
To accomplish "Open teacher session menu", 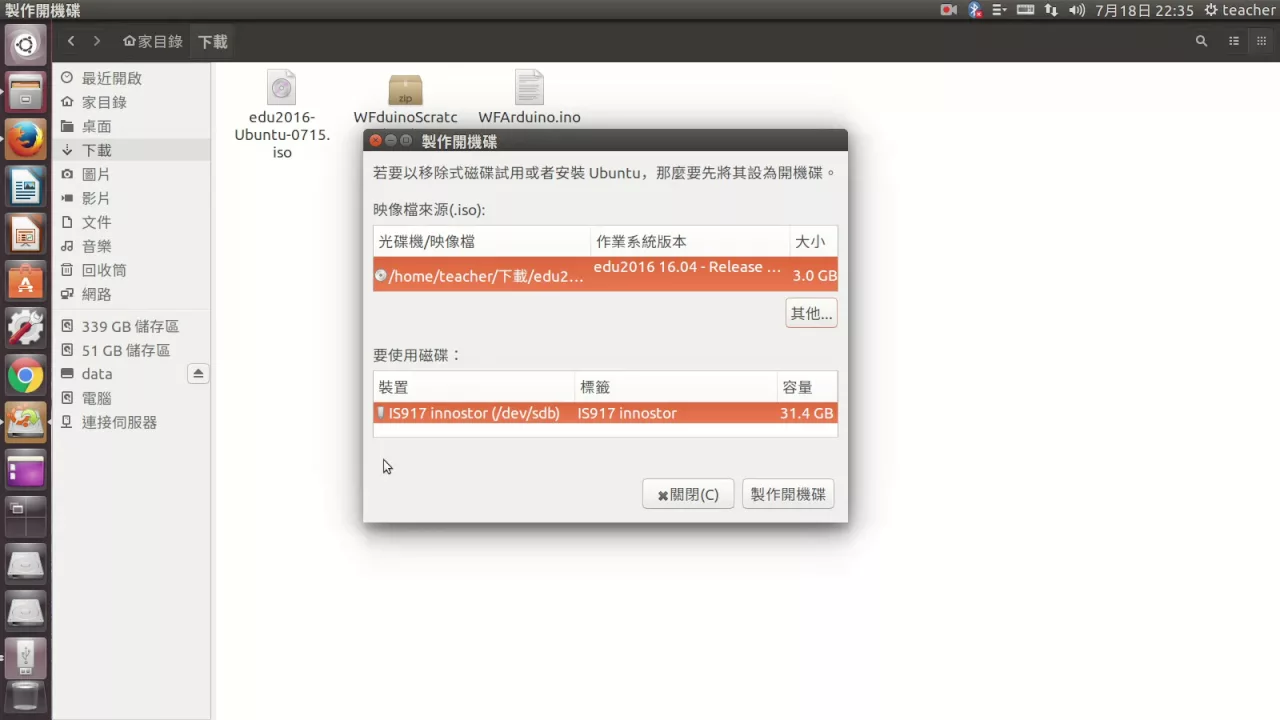I will point(1240,10).
